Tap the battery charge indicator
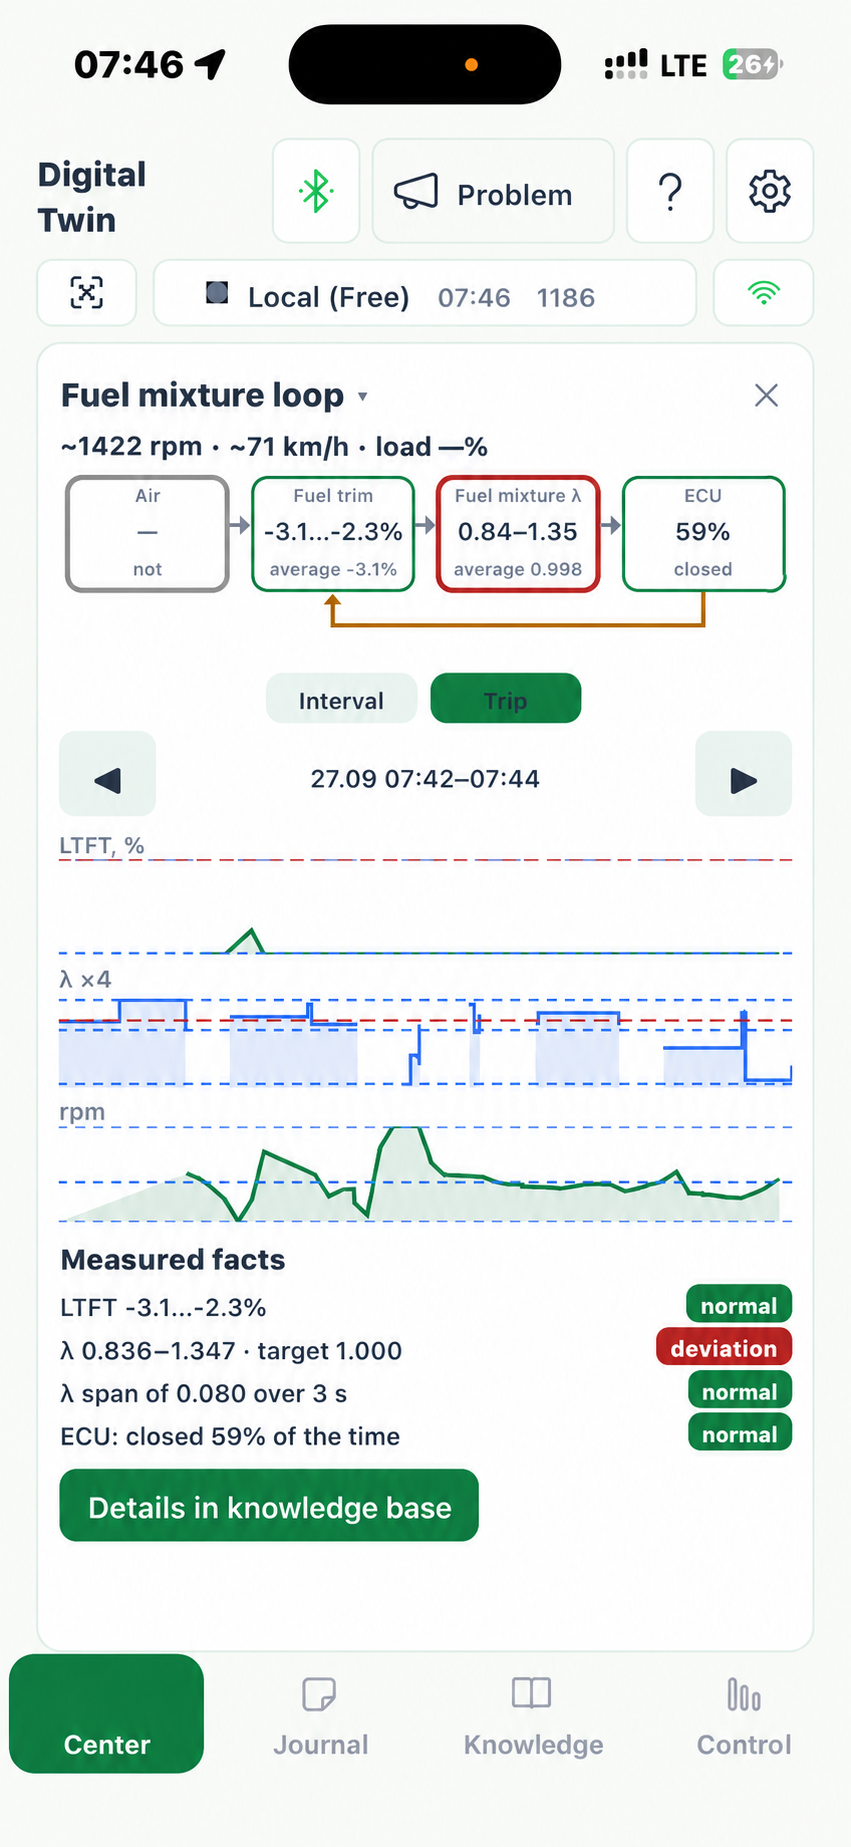The width and height of the screenshot is (851, 1847). tap(753, 65)
